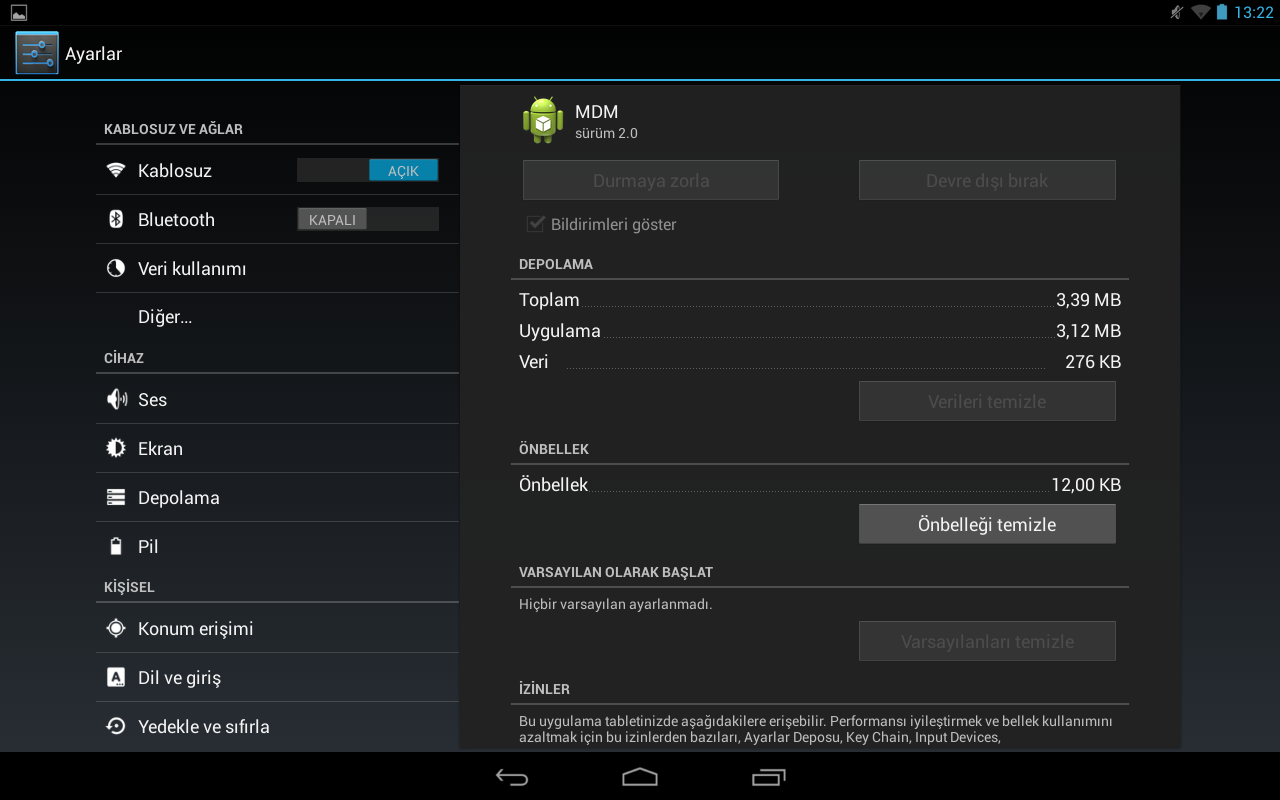Viewport: 1280px width, 800px height.
Task: Tap the MDM app name
Action: click(x=596, y=112)
